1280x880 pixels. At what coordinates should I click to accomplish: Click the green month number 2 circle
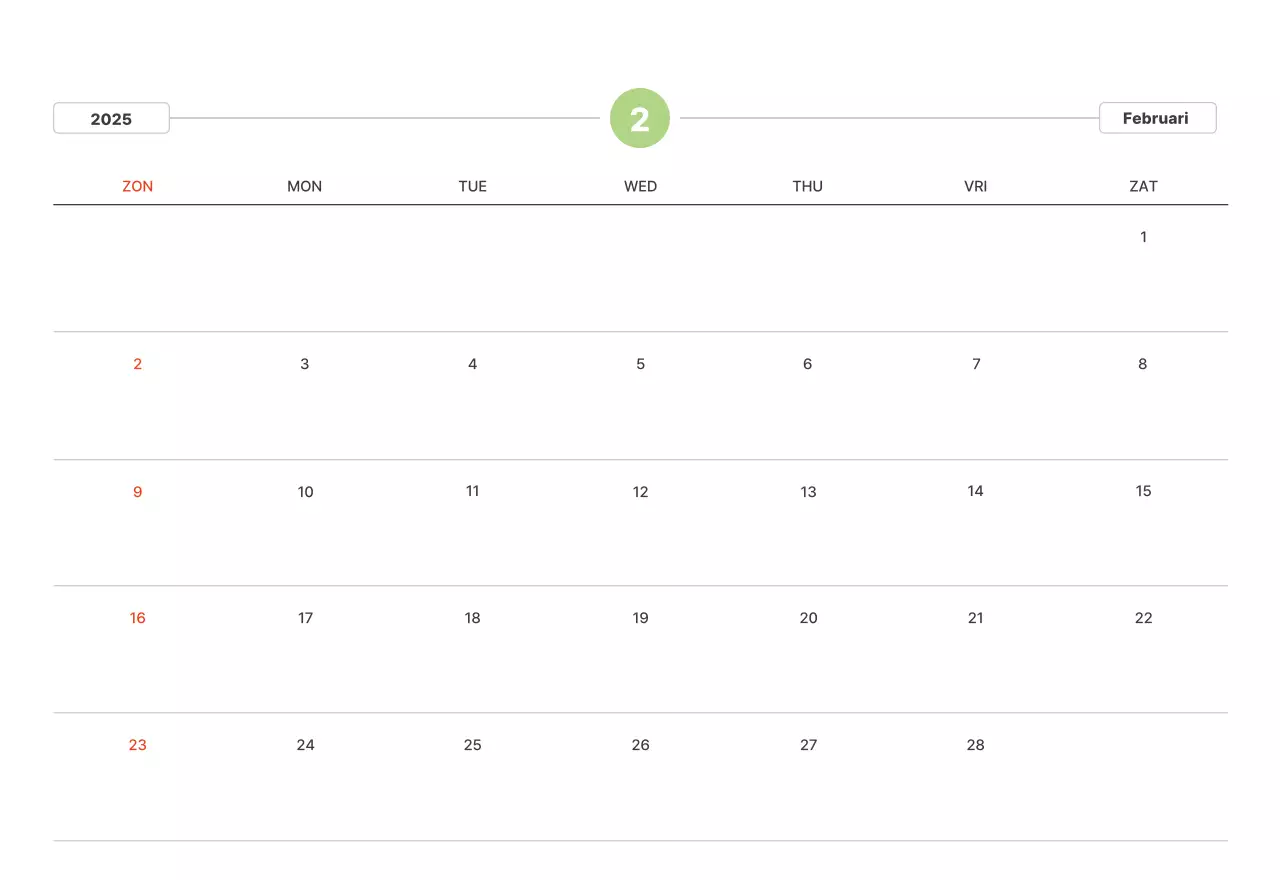pyautogui.click(x=640, y=119)
